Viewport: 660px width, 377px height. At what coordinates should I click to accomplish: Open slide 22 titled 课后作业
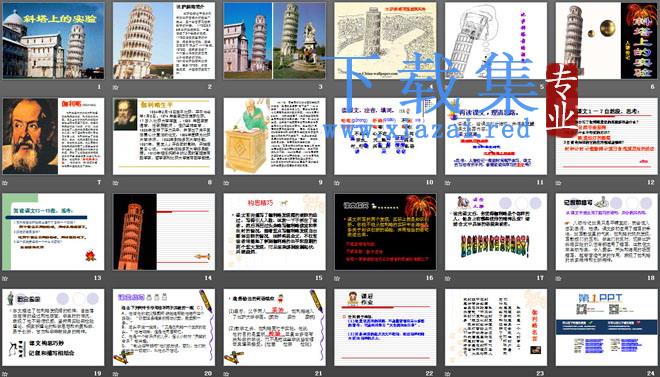coord(385,327)
